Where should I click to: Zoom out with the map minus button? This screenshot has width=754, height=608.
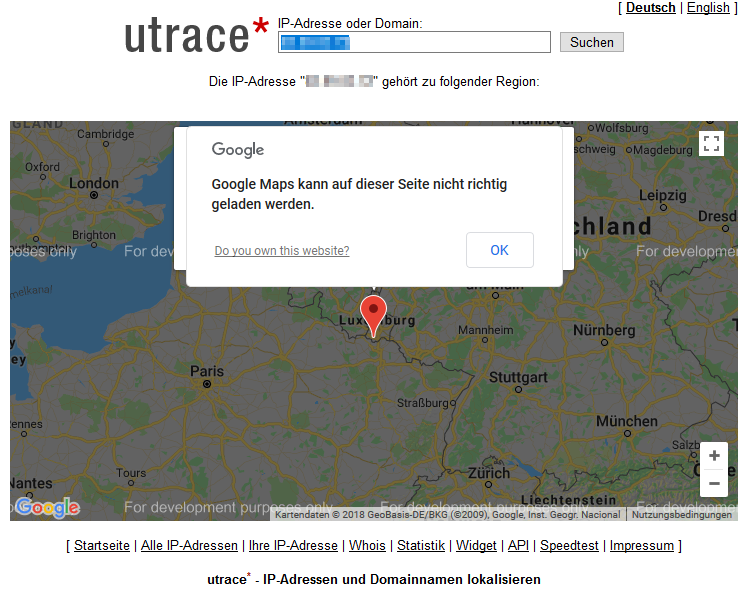714,483
